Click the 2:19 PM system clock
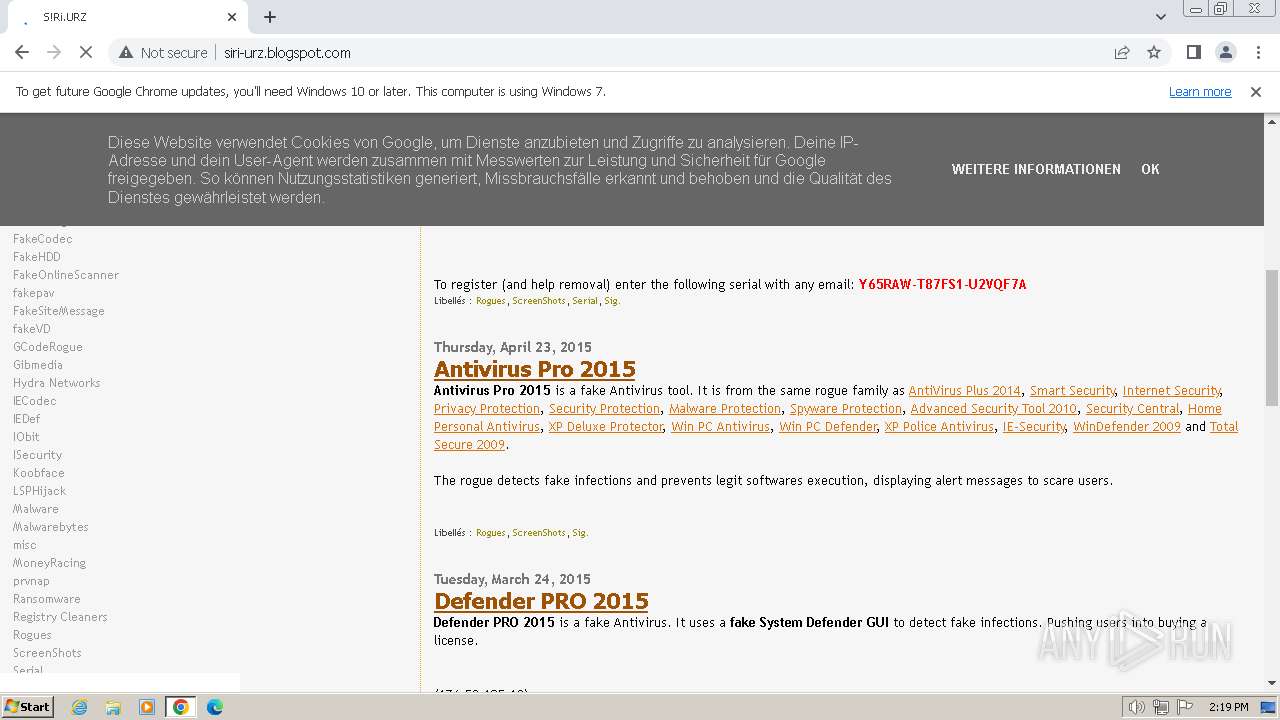Screen dimensions: 1280x720 (1228, 707)
